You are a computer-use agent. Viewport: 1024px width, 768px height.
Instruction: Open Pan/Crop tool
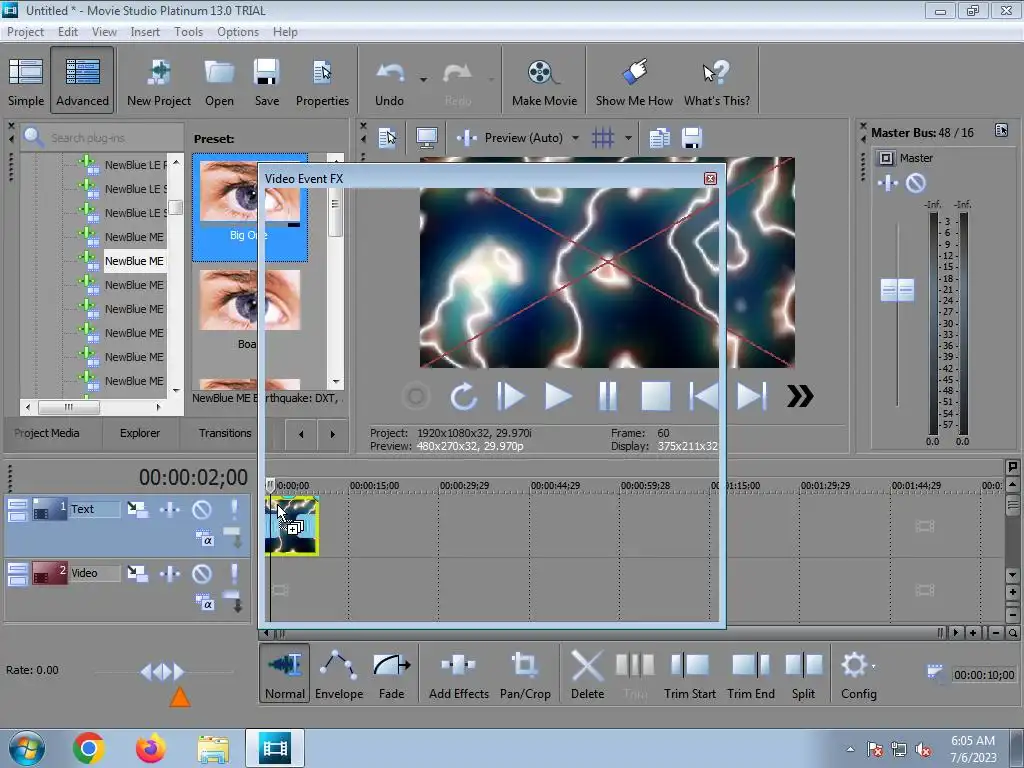click(525, 674)
